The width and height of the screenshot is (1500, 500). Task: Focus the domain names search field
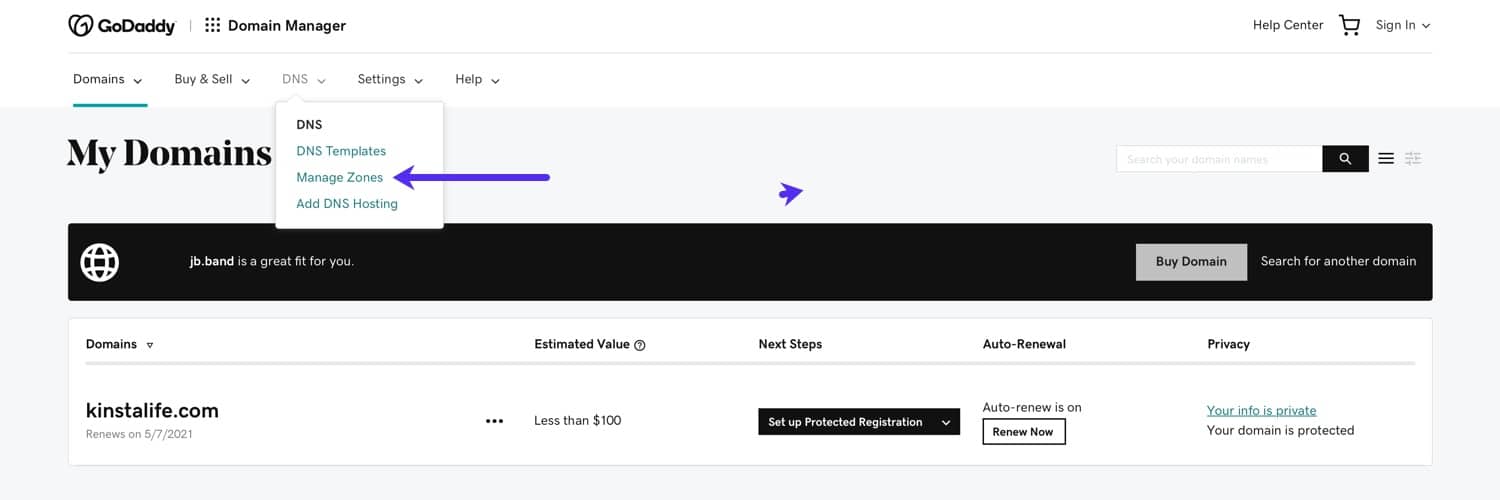click(x=1218, y=159)
